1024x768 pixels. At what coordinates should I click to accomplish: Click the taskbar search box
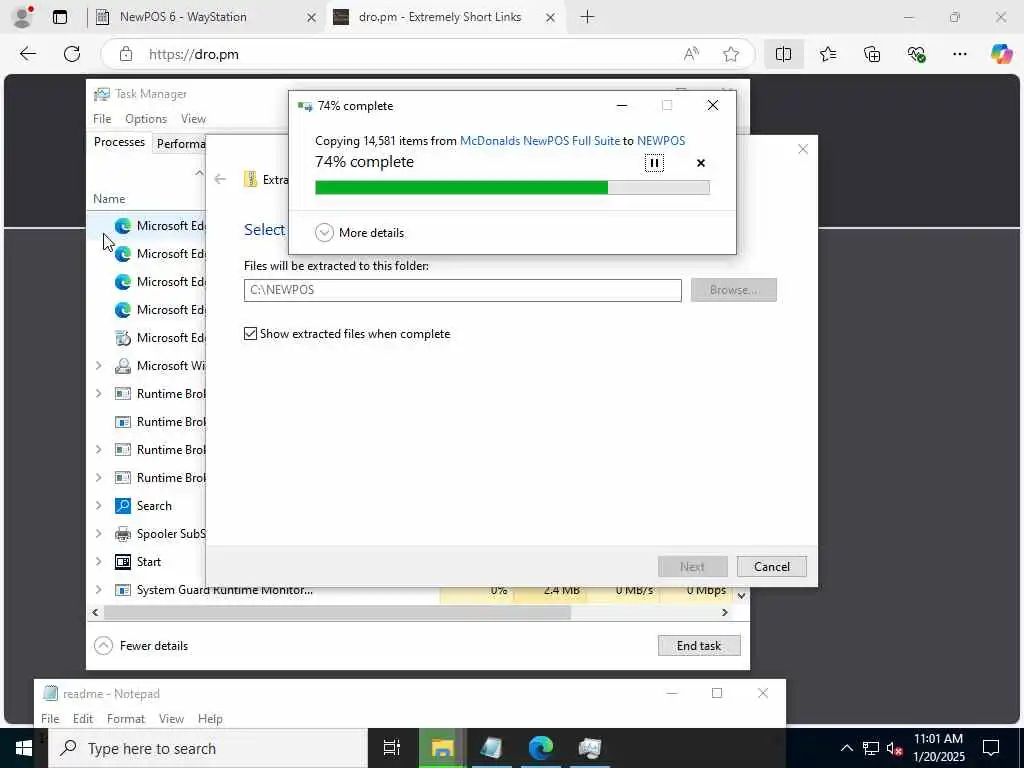pos(208,748)
